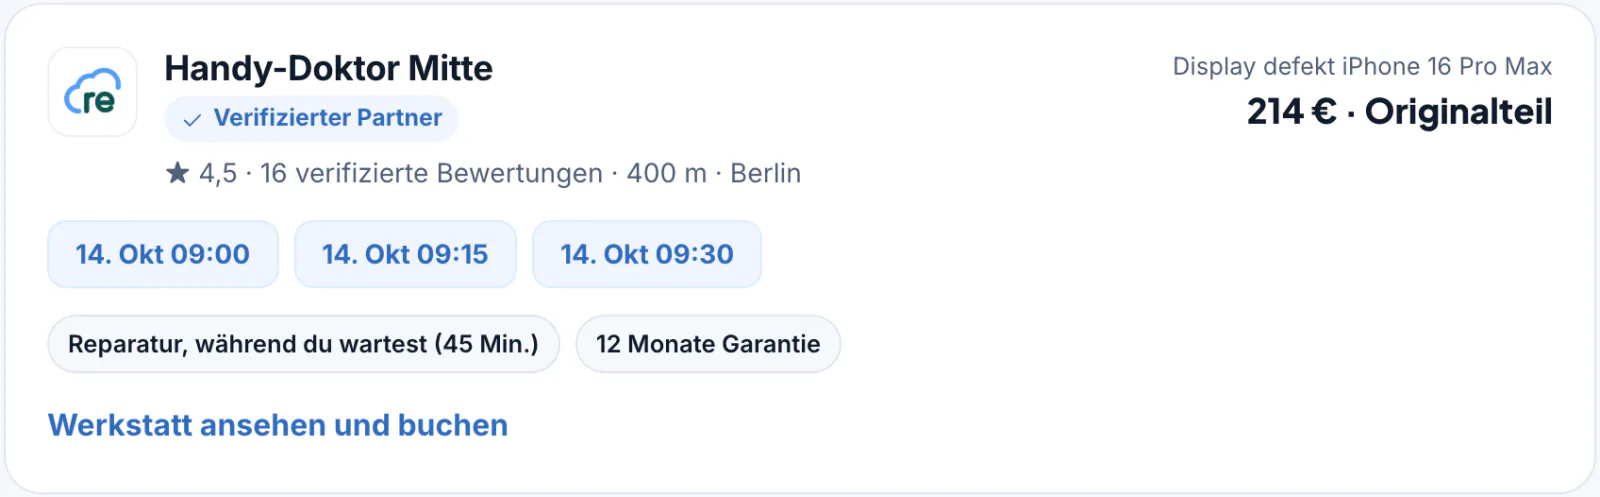Click the Handy-Doktor Mitte cloud logo

[x=93, y=92]
